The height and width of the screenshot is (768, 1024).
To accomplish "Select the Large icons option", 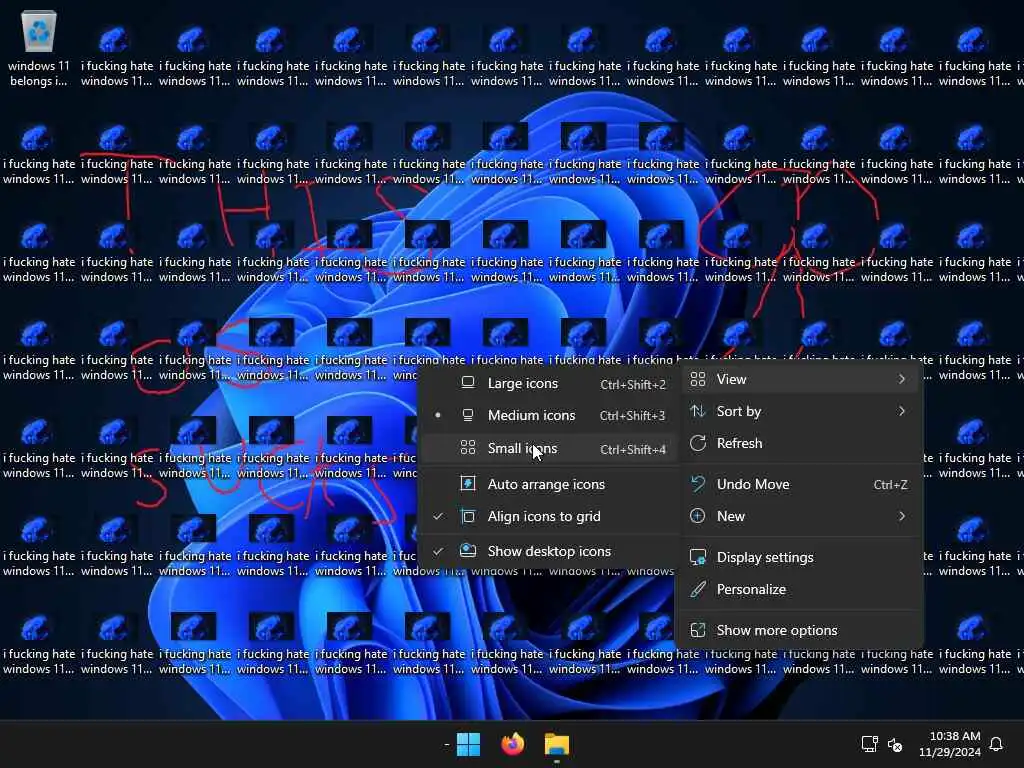I will click(x=549, y=383).
